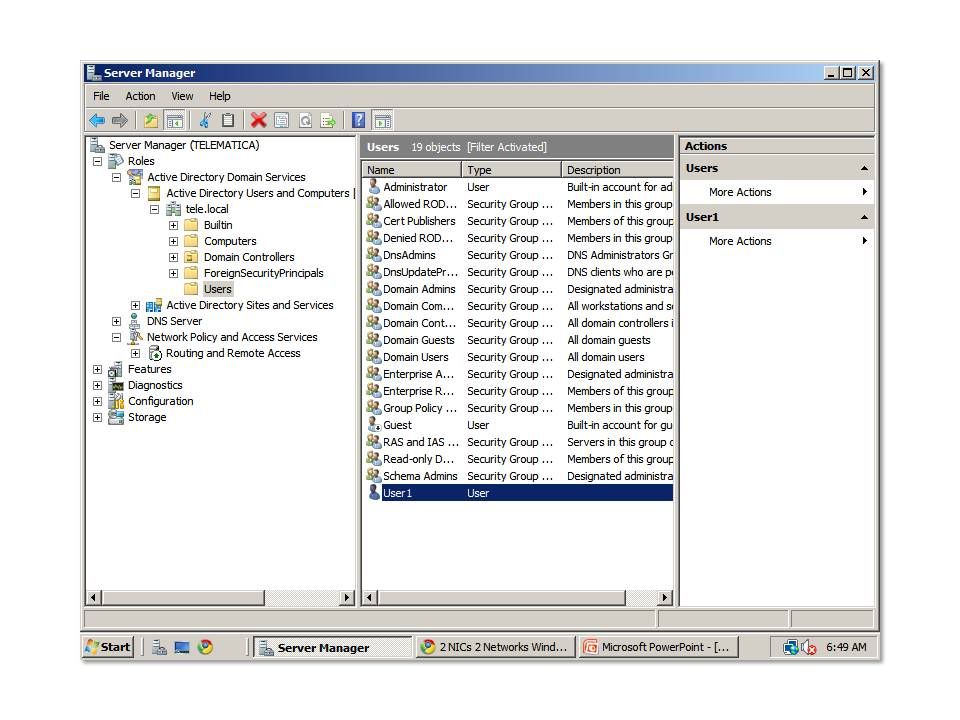
Task: Select the Domain Admins group entry
Action: (419, 289)
